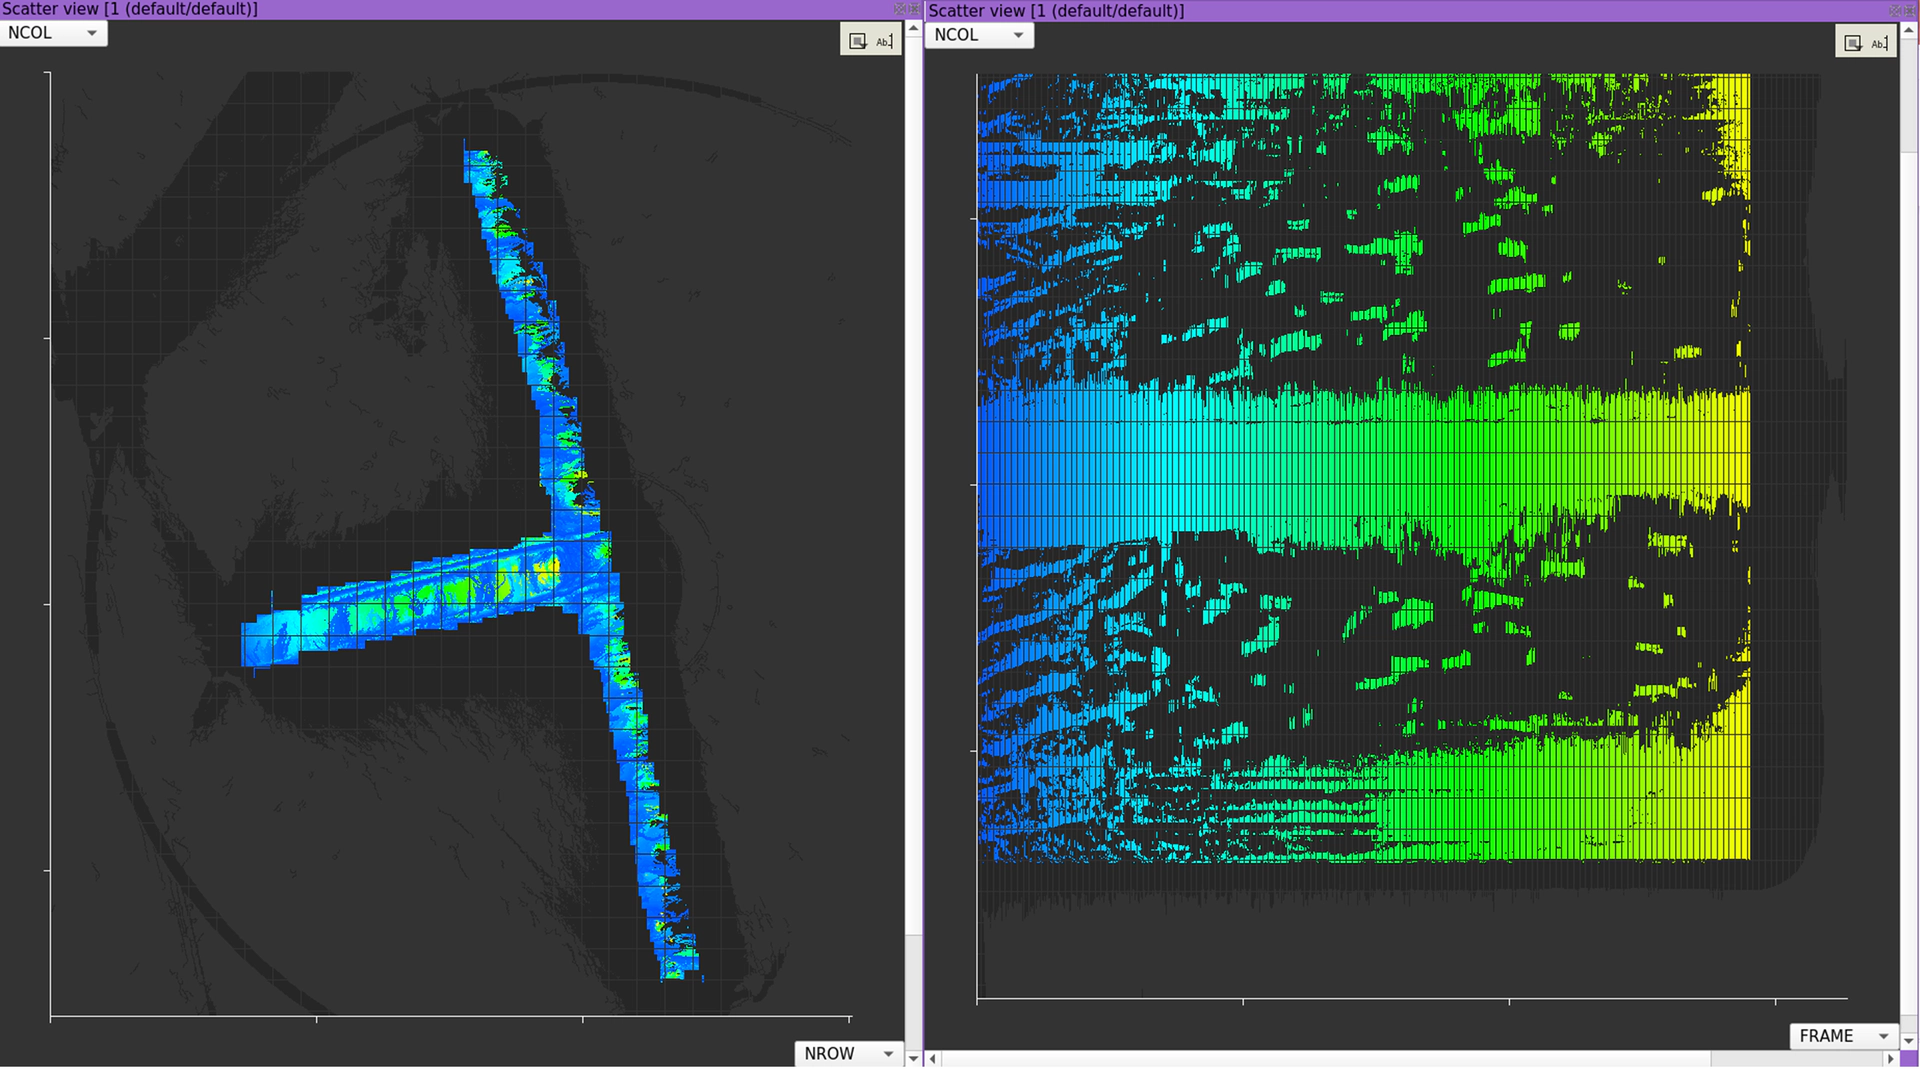Close the left Scatter view panel
This screenshot has height=1069, width=1920.
click(x=915, y=9)
